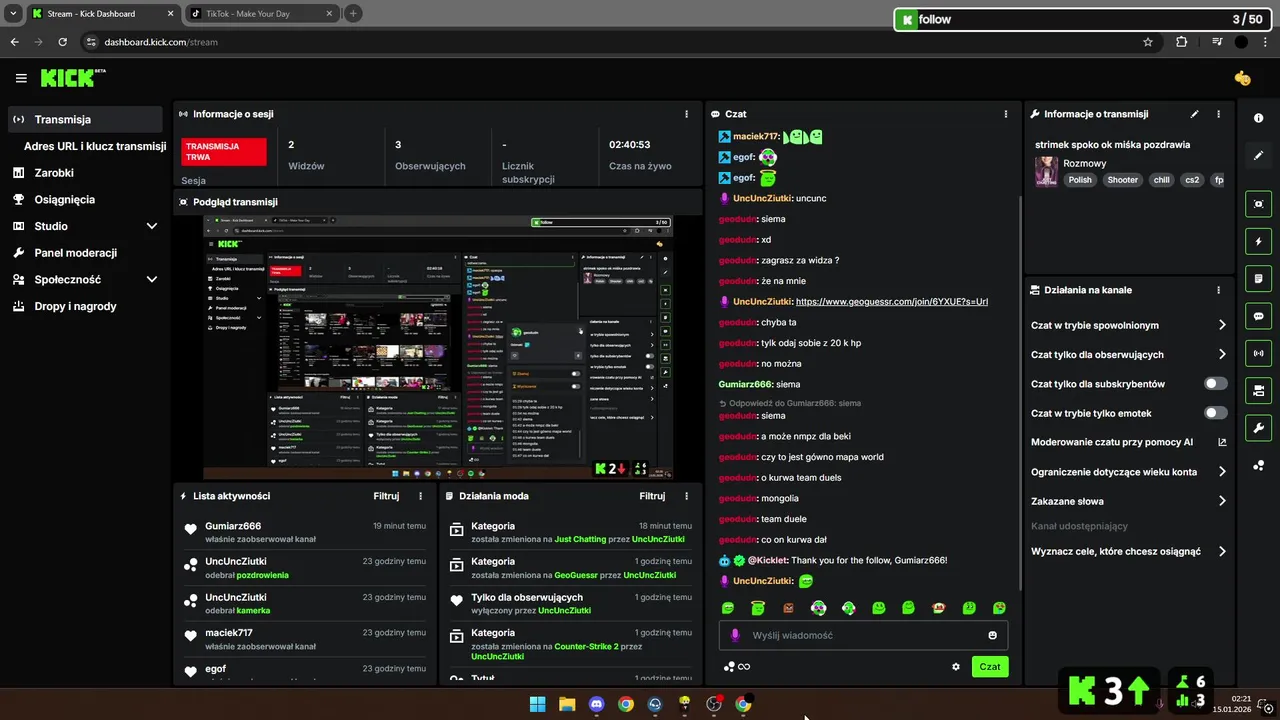Toggle Czat tylko dla subskrybentów switch

click(x=1216, y=384)
